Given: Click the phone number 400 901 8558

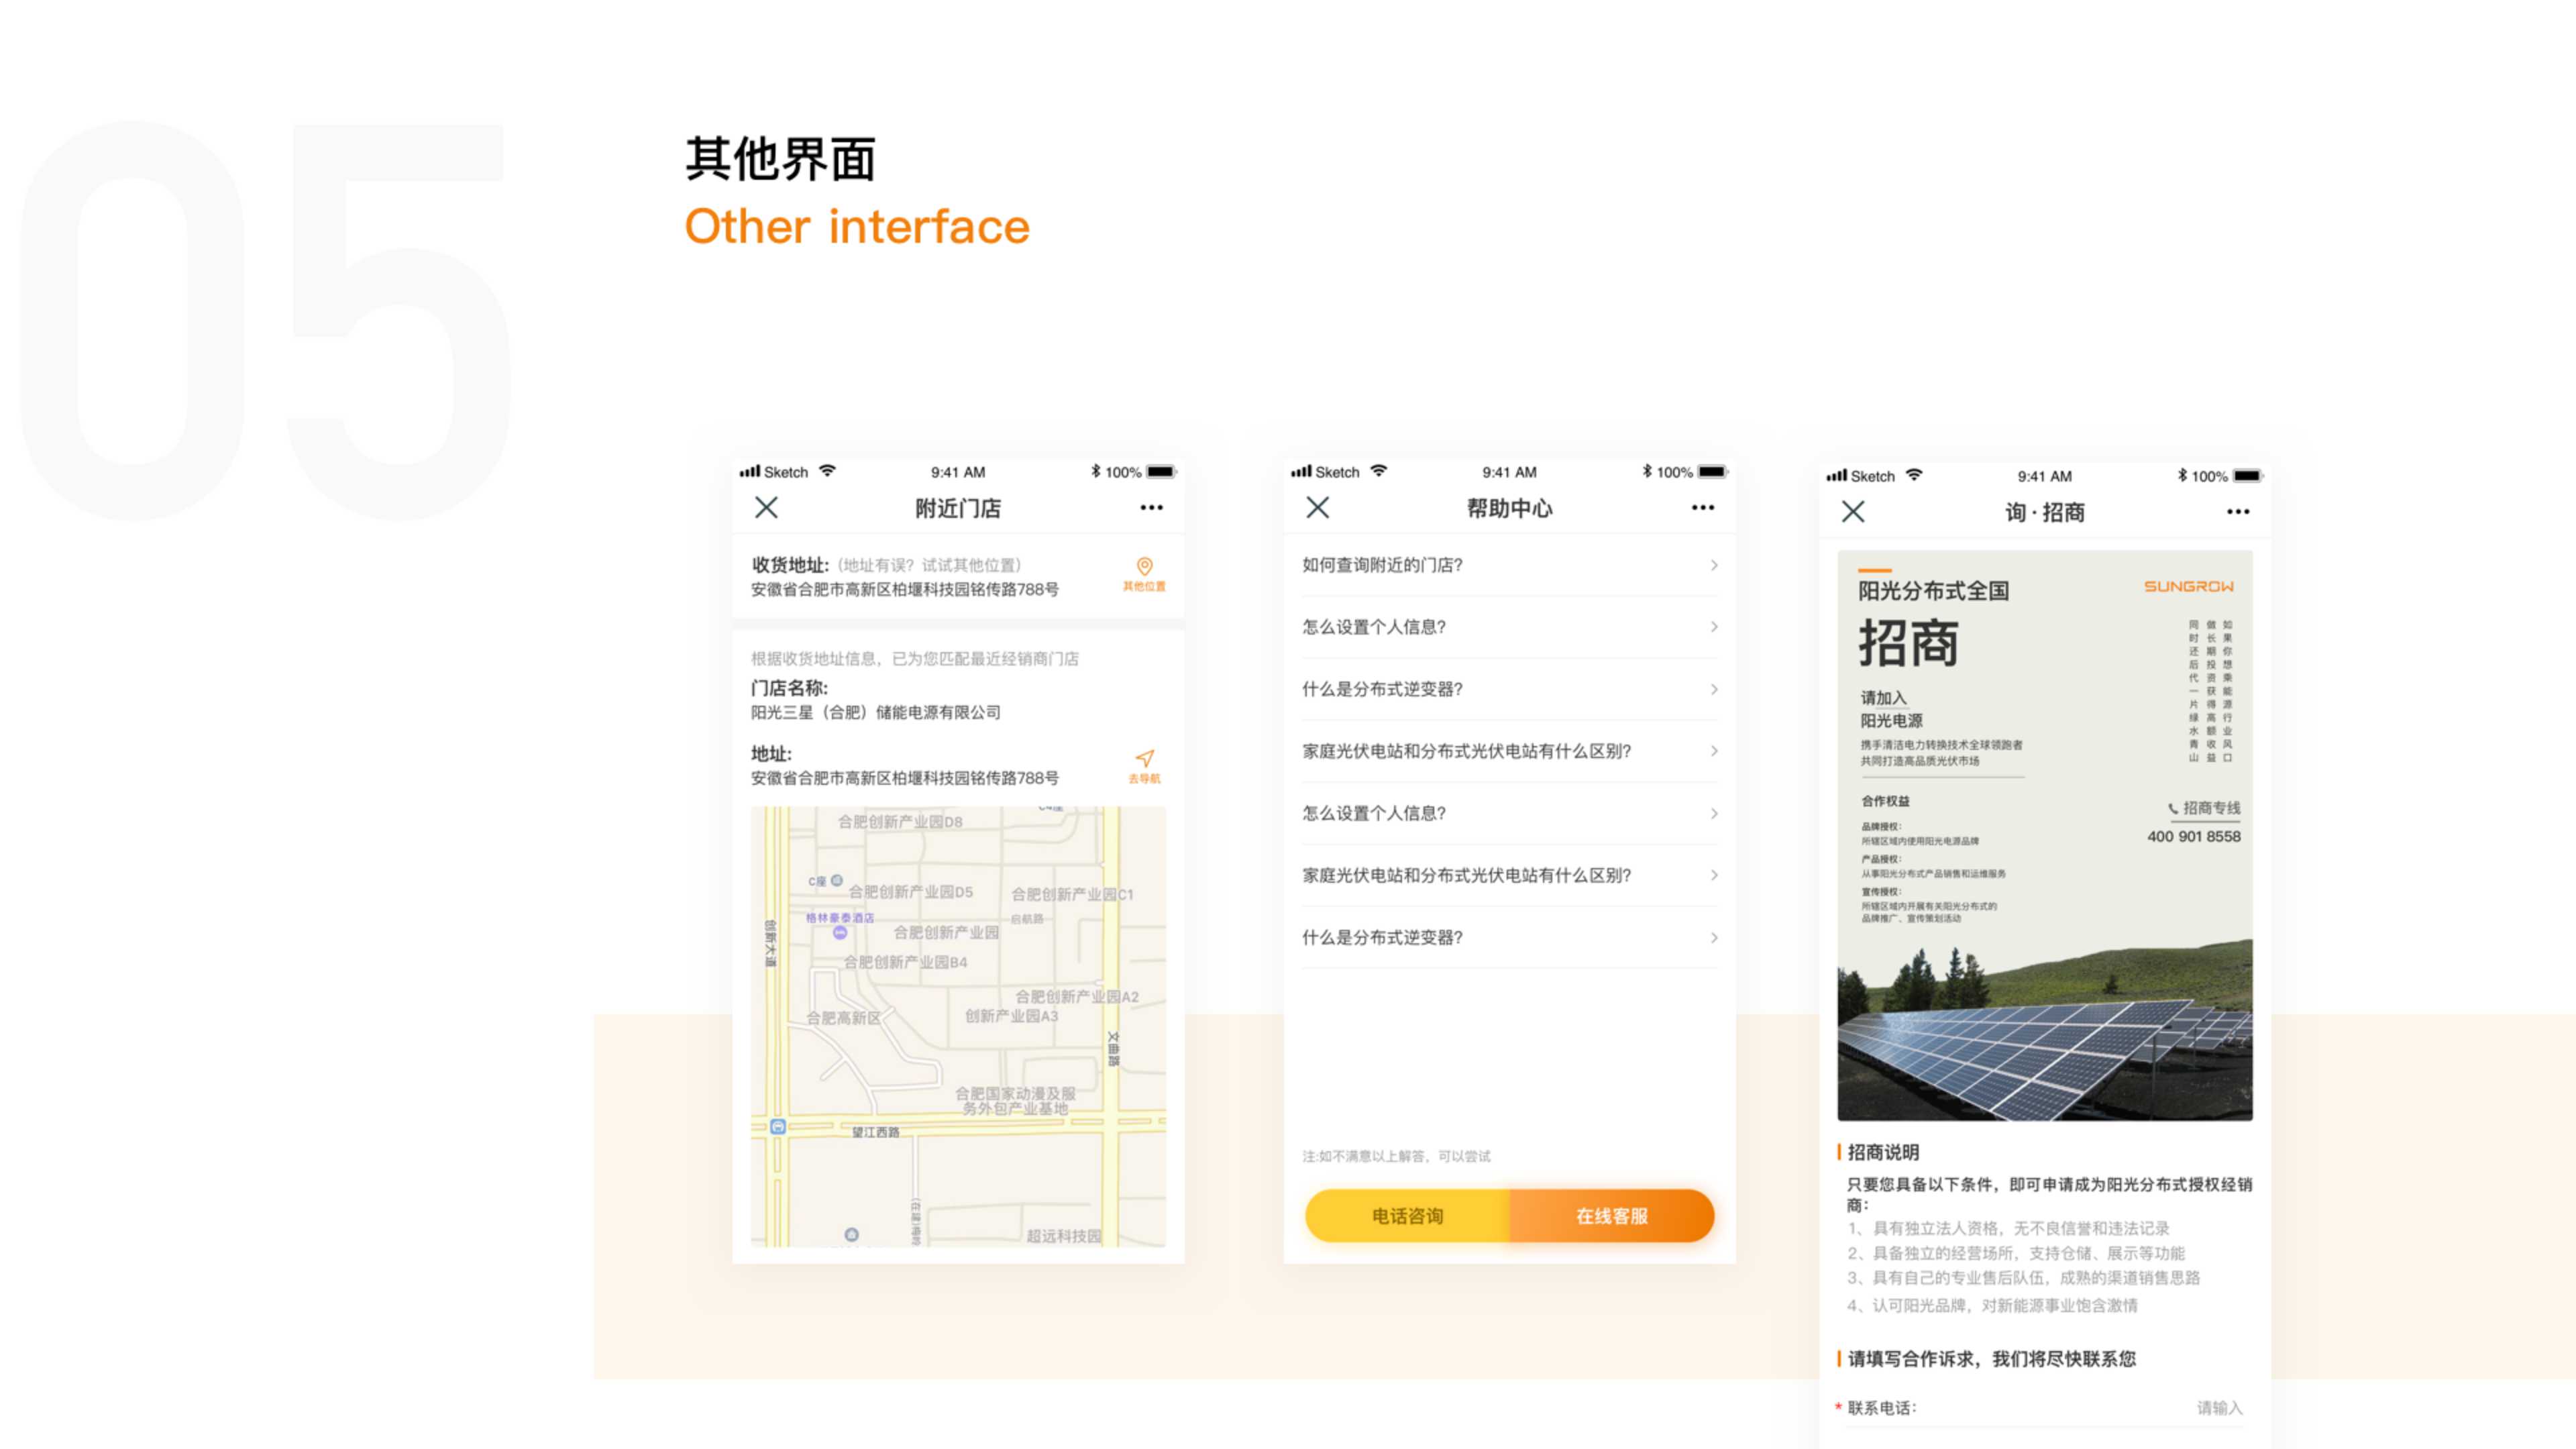Looking at the screenshot, I should coord(2194,837).
